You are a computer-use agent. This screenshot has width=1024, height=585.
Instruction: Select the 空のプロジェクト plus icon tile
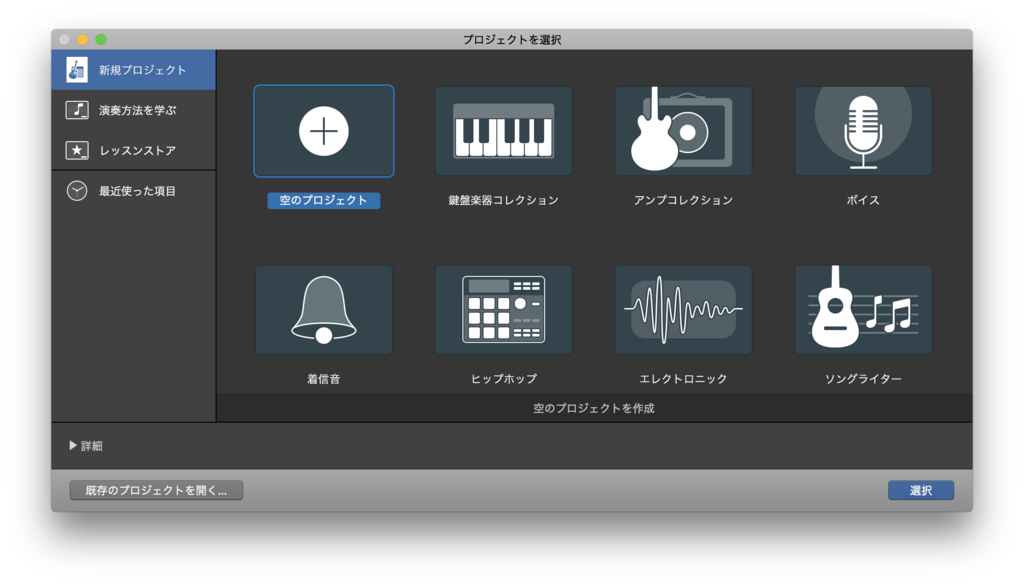point(324,131)
